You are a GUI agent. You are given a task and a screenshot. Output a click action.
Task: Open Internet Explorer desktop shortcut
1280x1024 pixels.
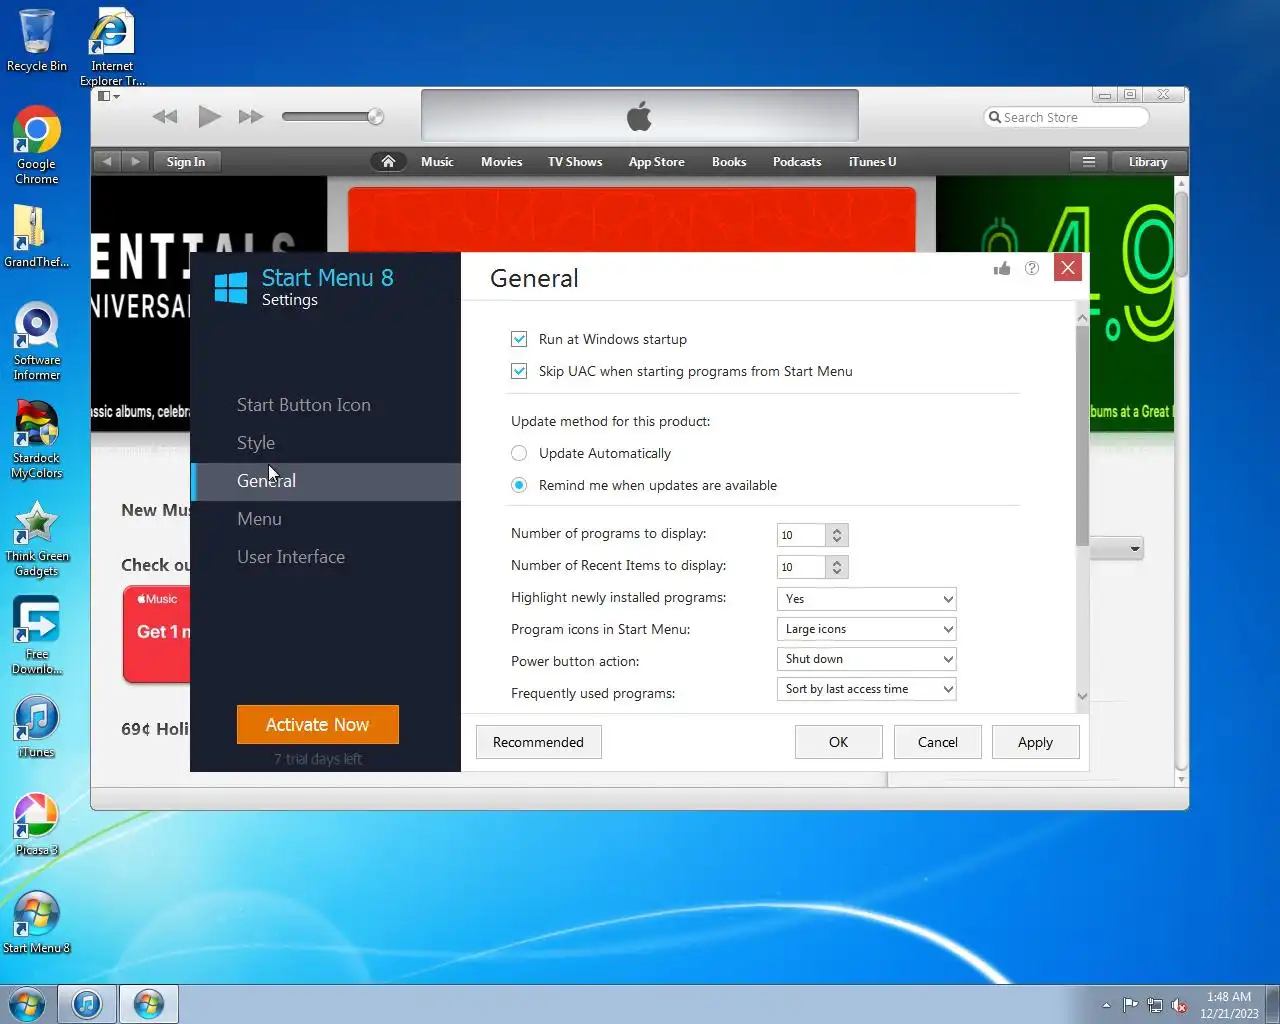pyautogui.click(x=112, y=47)
